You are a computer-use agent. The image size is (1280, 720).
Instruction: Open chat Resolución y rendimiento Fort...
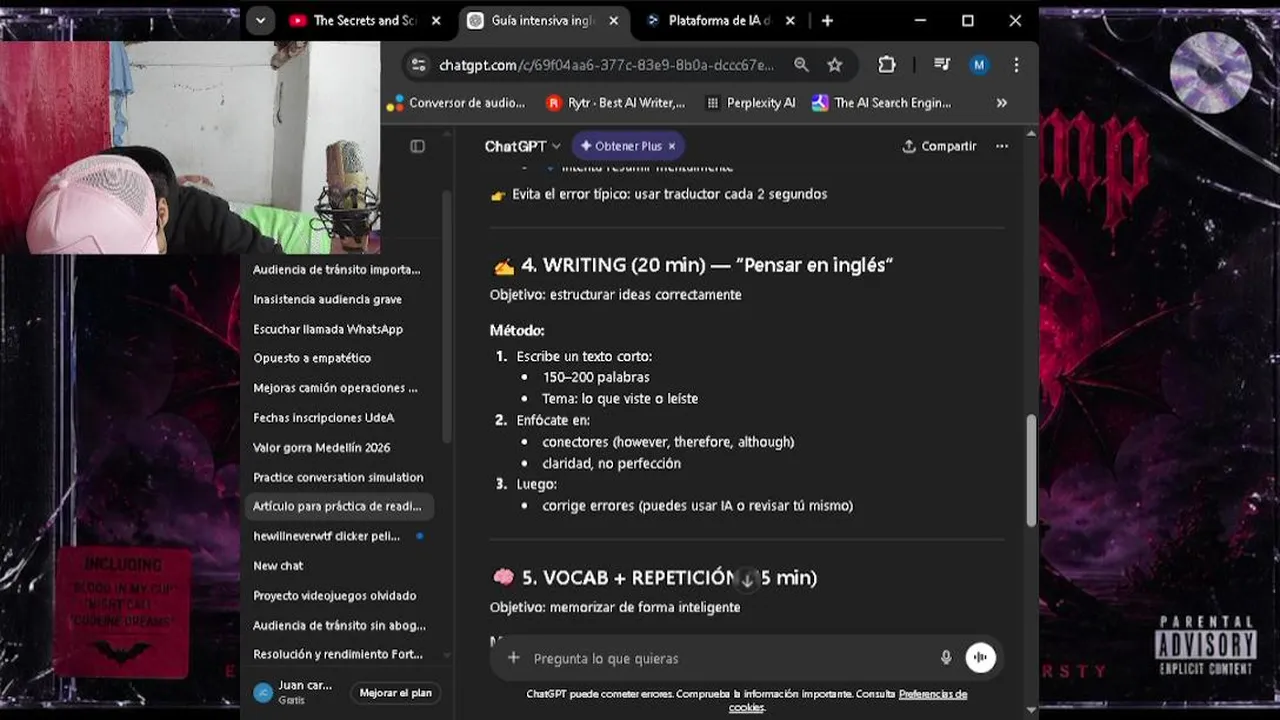click(x=339, y=654)
